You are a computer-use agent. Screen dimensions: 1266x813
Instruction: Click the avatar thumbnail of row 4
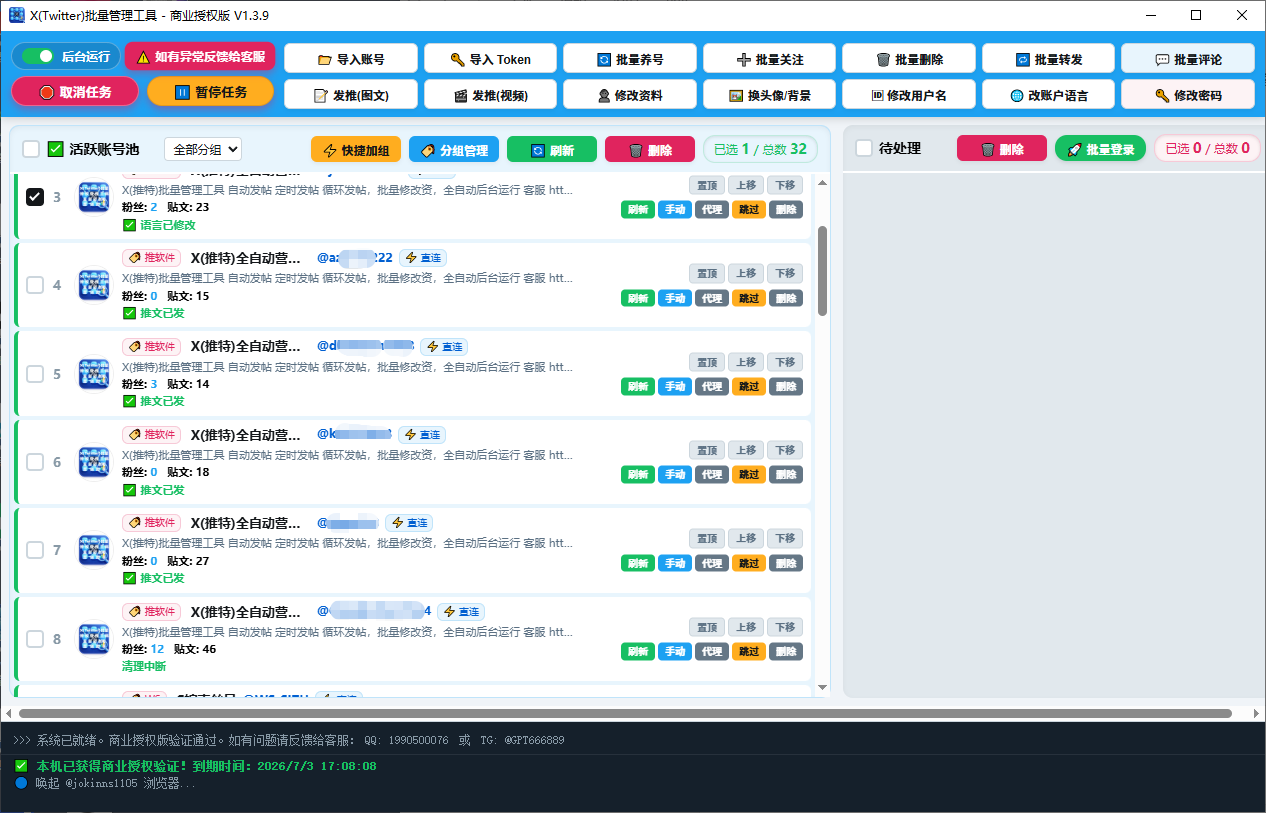(x=94, y=285)
